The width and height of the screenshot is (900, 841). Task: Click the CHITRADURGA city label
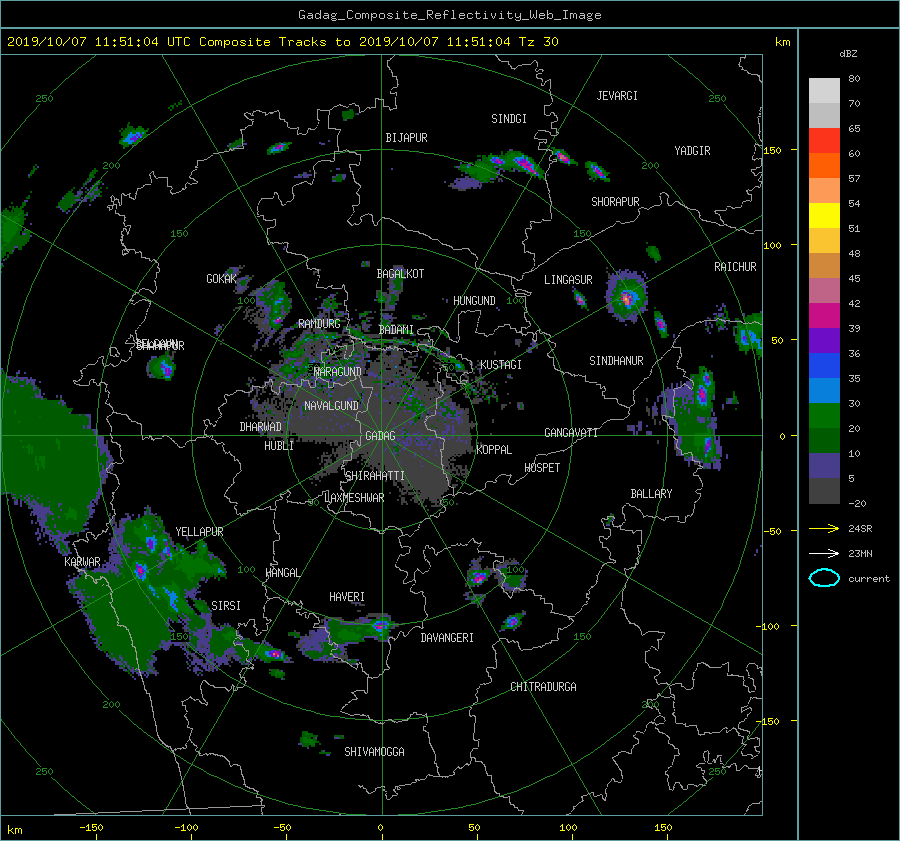[544, 687]
